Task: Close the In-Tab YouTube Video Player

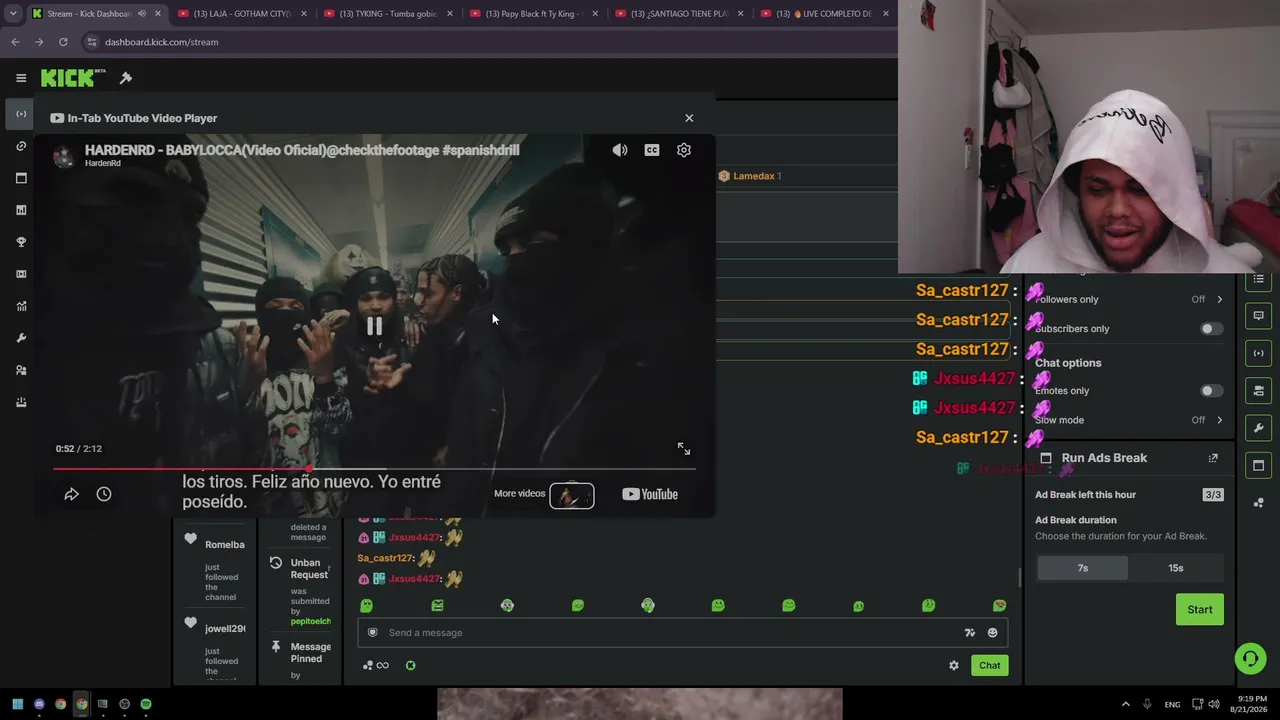Action: [689, 118]
